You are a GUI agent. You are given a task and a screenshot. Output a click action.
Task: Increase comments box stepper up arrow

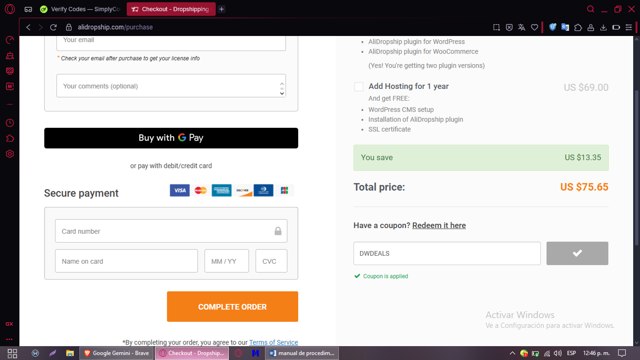coord(282,84)
